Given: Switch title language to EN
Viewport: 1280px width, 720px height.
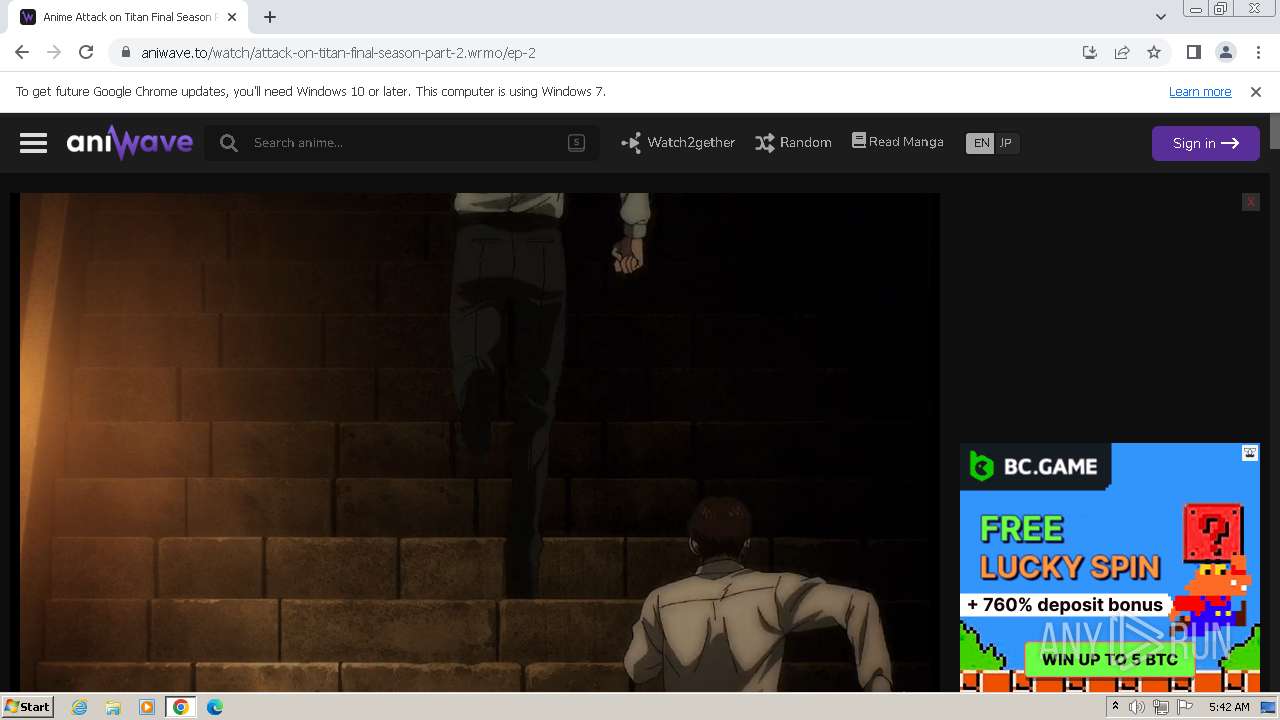Looking at the screenshot, I should 981,143.
